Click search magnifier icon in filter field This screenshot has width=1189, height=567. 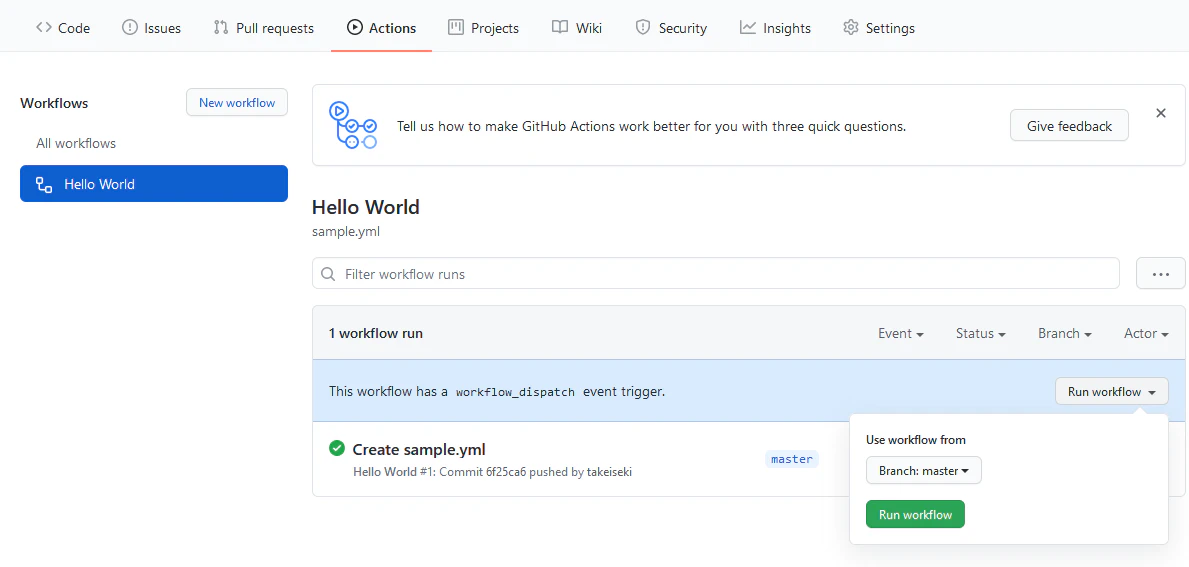[x=328, y=274]
